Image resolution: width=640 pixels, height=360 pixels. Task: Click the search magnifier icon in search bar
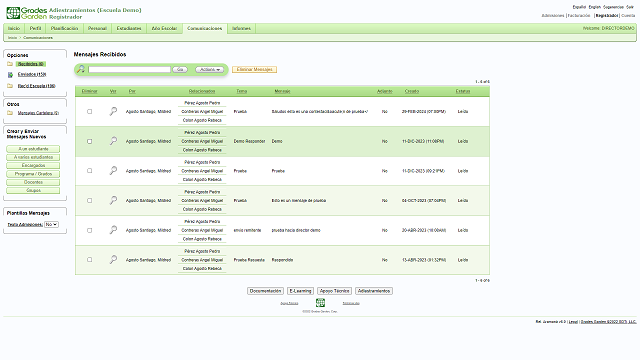pyautogui.click(x=81, y=69)
